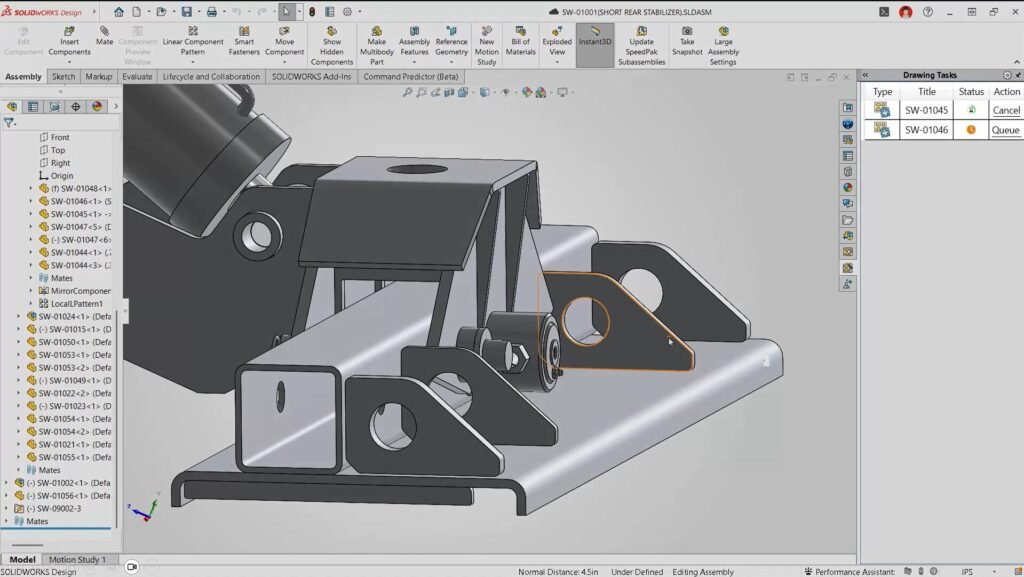Click the Open file icon

tap(161, 12)
